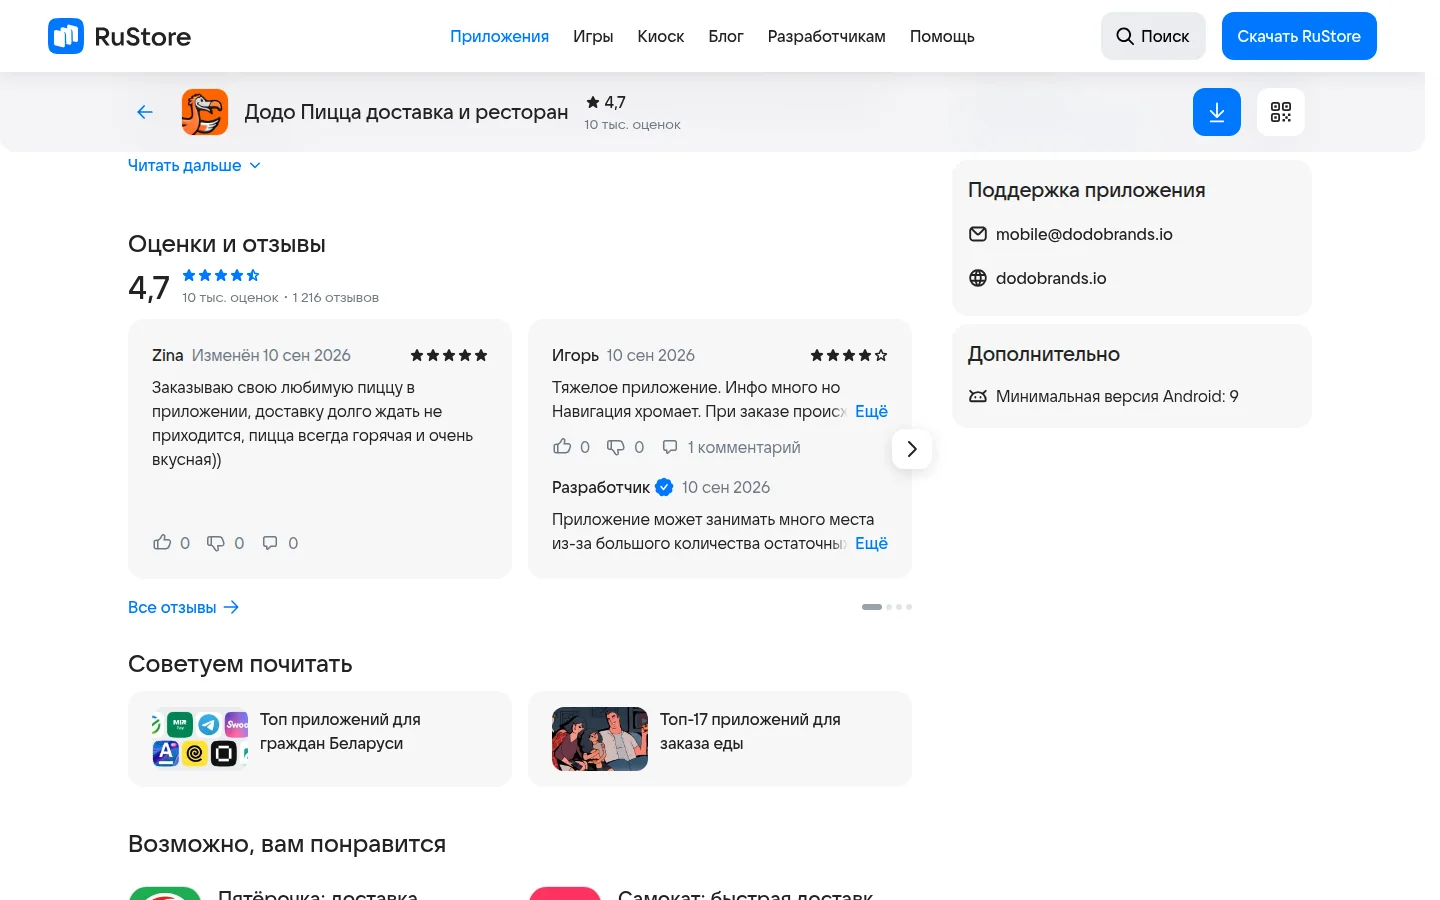Click thumbnail of food ordering apps article
This screenshot has width=1440, height=900.
click(x=600, y=739)
